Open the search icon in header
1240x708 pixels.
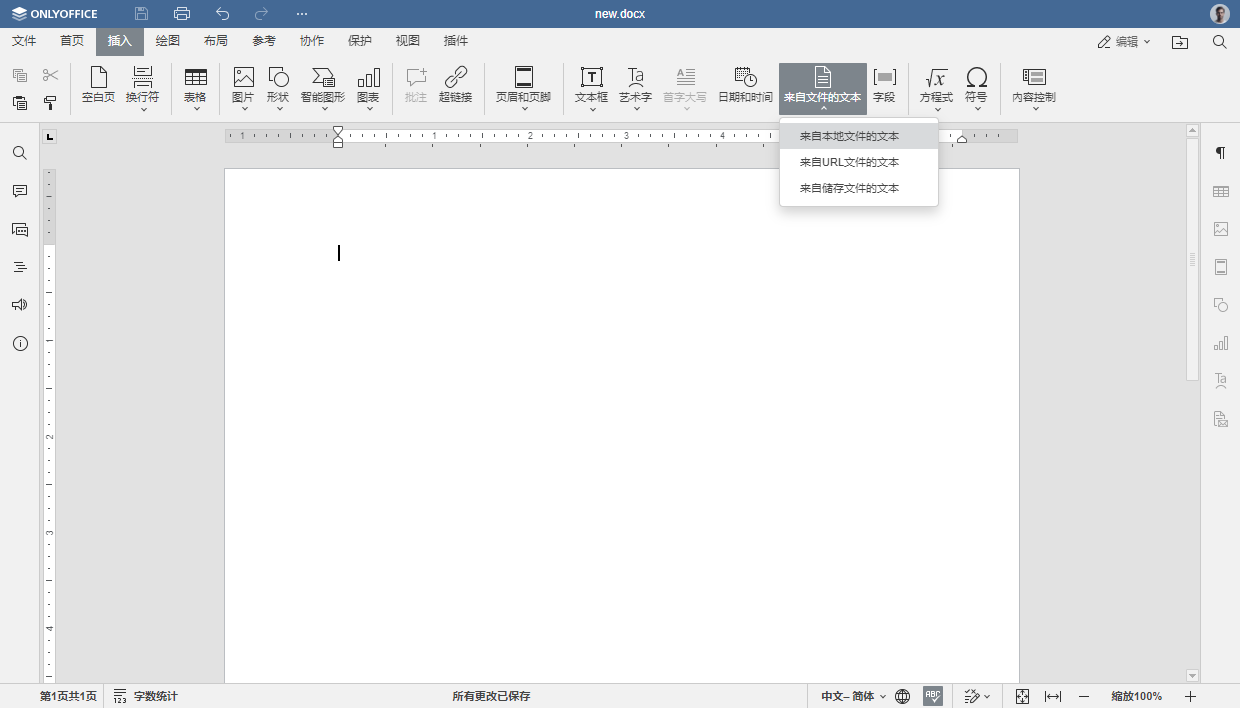[1220, 42]
